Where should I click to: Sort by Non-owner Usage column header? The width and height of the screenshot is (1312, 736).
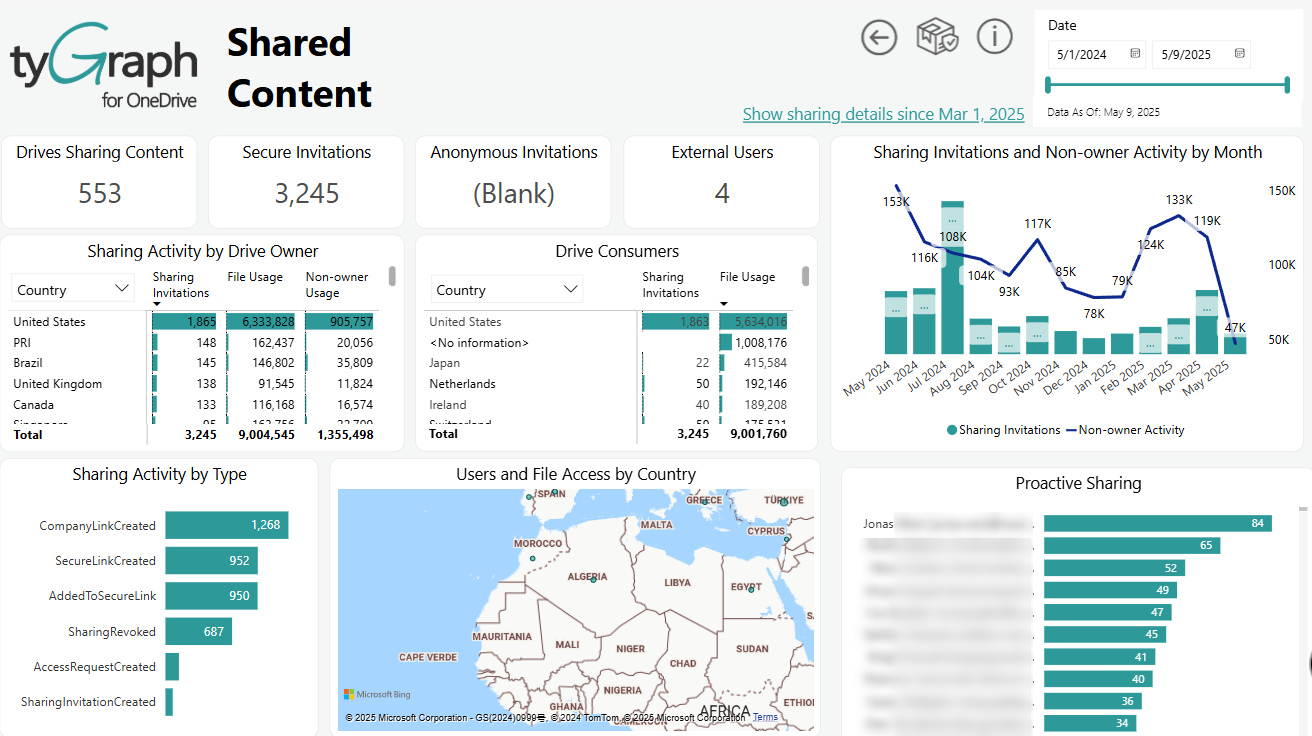click(x=336, y=285)
